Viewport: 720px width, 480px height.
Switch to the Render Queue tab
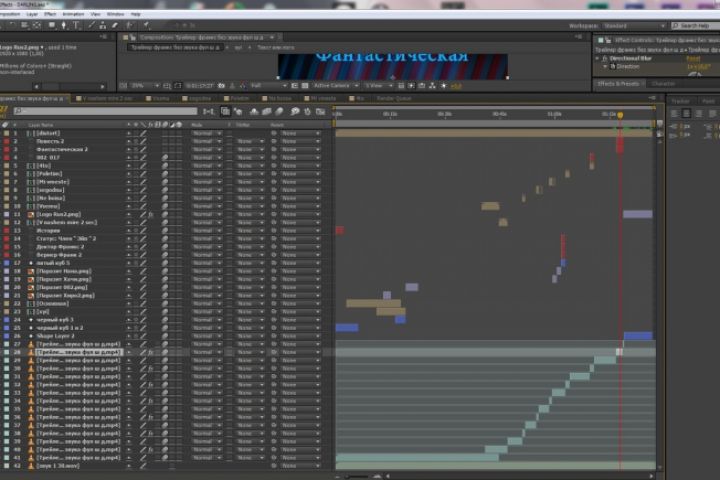pyautogui.click(x=394, y=98)
